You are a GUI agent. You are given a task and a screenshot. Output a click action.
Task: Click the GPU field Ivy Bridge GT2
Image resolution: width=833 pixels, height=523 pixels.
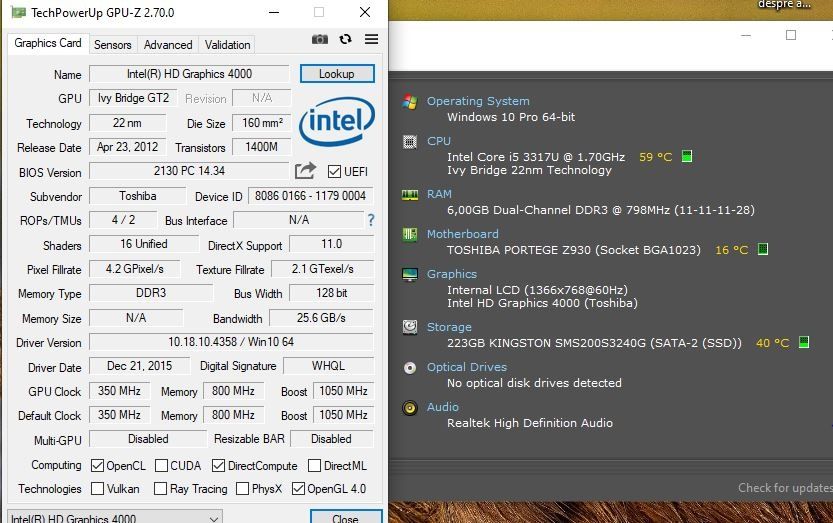tap(133, 98)
